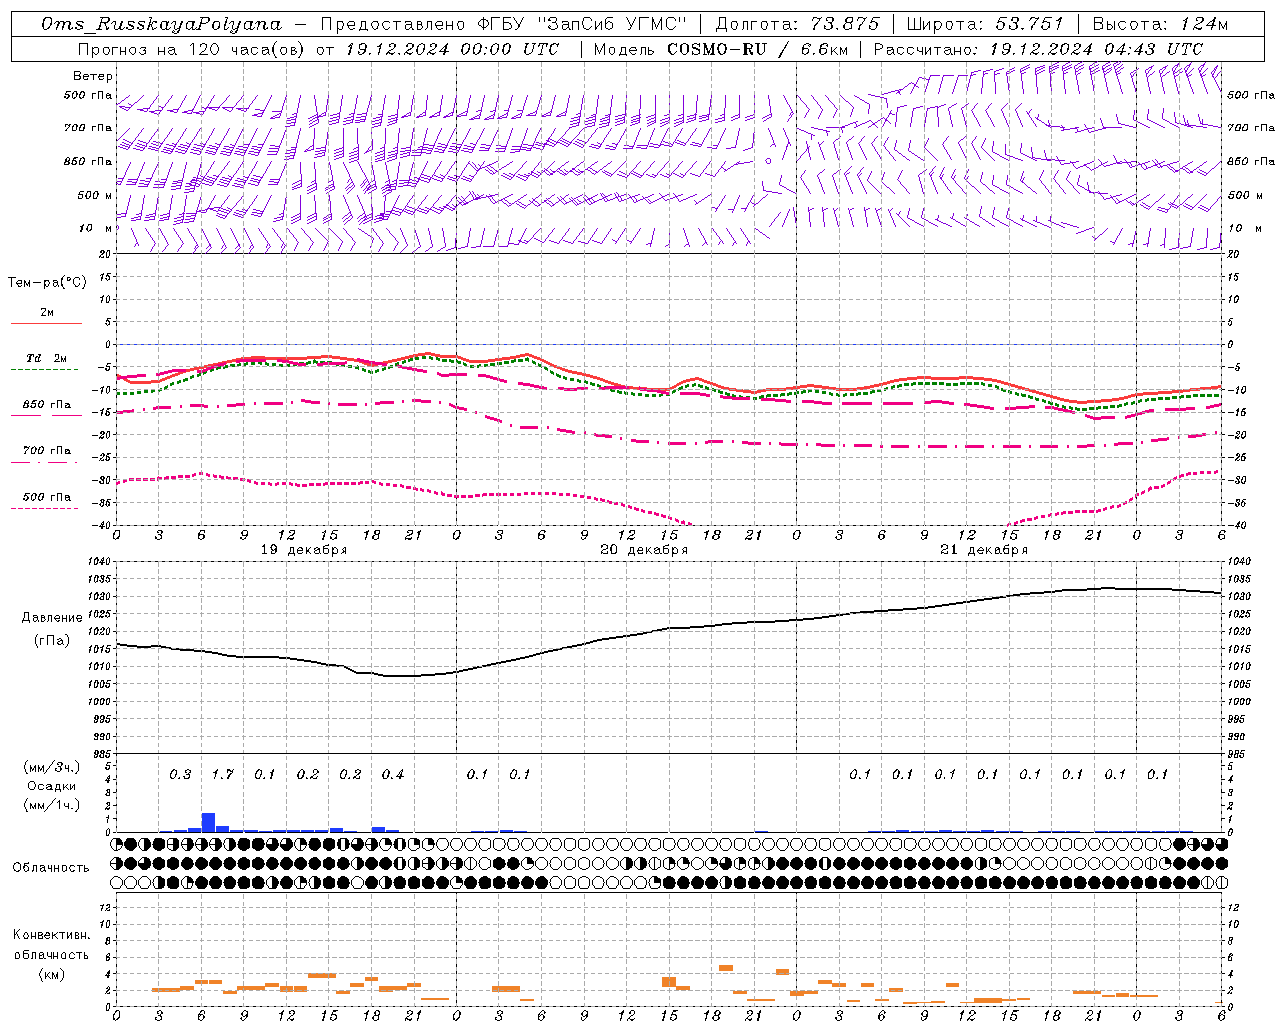Select the Тем-ра(°C) panel label
Viewport: 1280px width, 1024px height.
tap(47, 283)
